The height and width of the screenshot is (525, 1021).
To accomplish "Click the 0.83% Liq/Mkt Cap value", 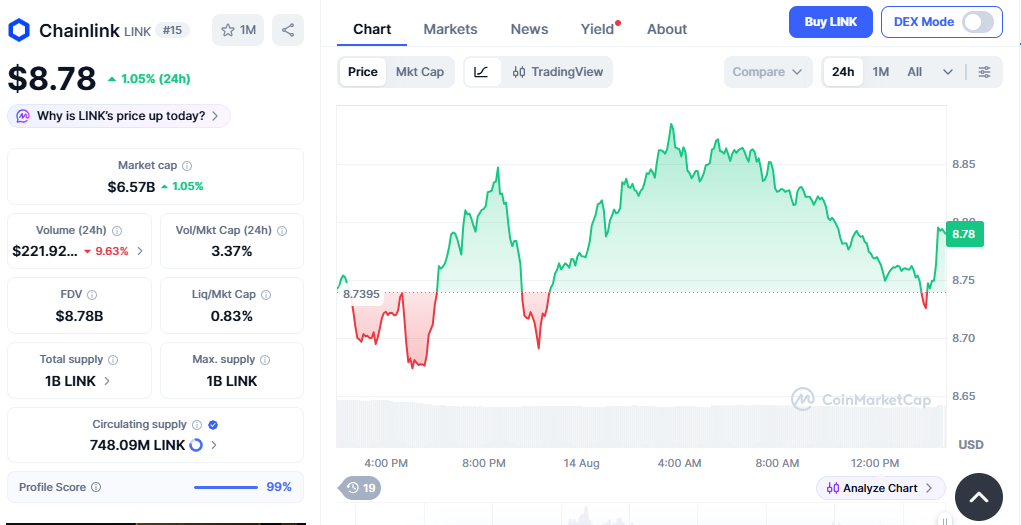I will (231, 317).
